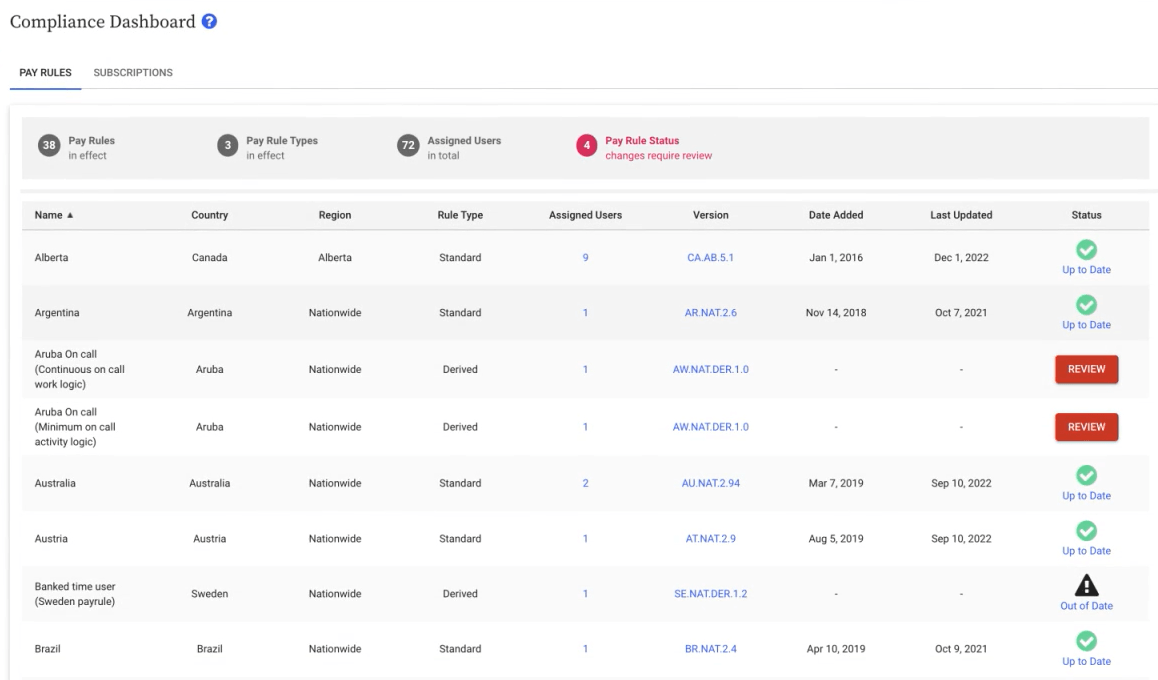
Task: Open version AU.NAT.2.94 link
Action: [x=710, y=484]
